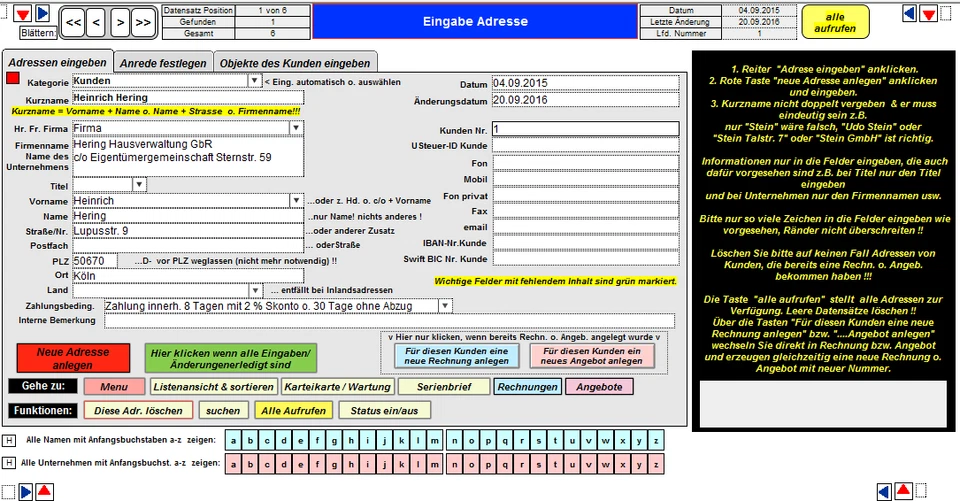960x501 pixels.
Task: Open the Hr. Fr. Firma dropdown
Action: point(296,128)
